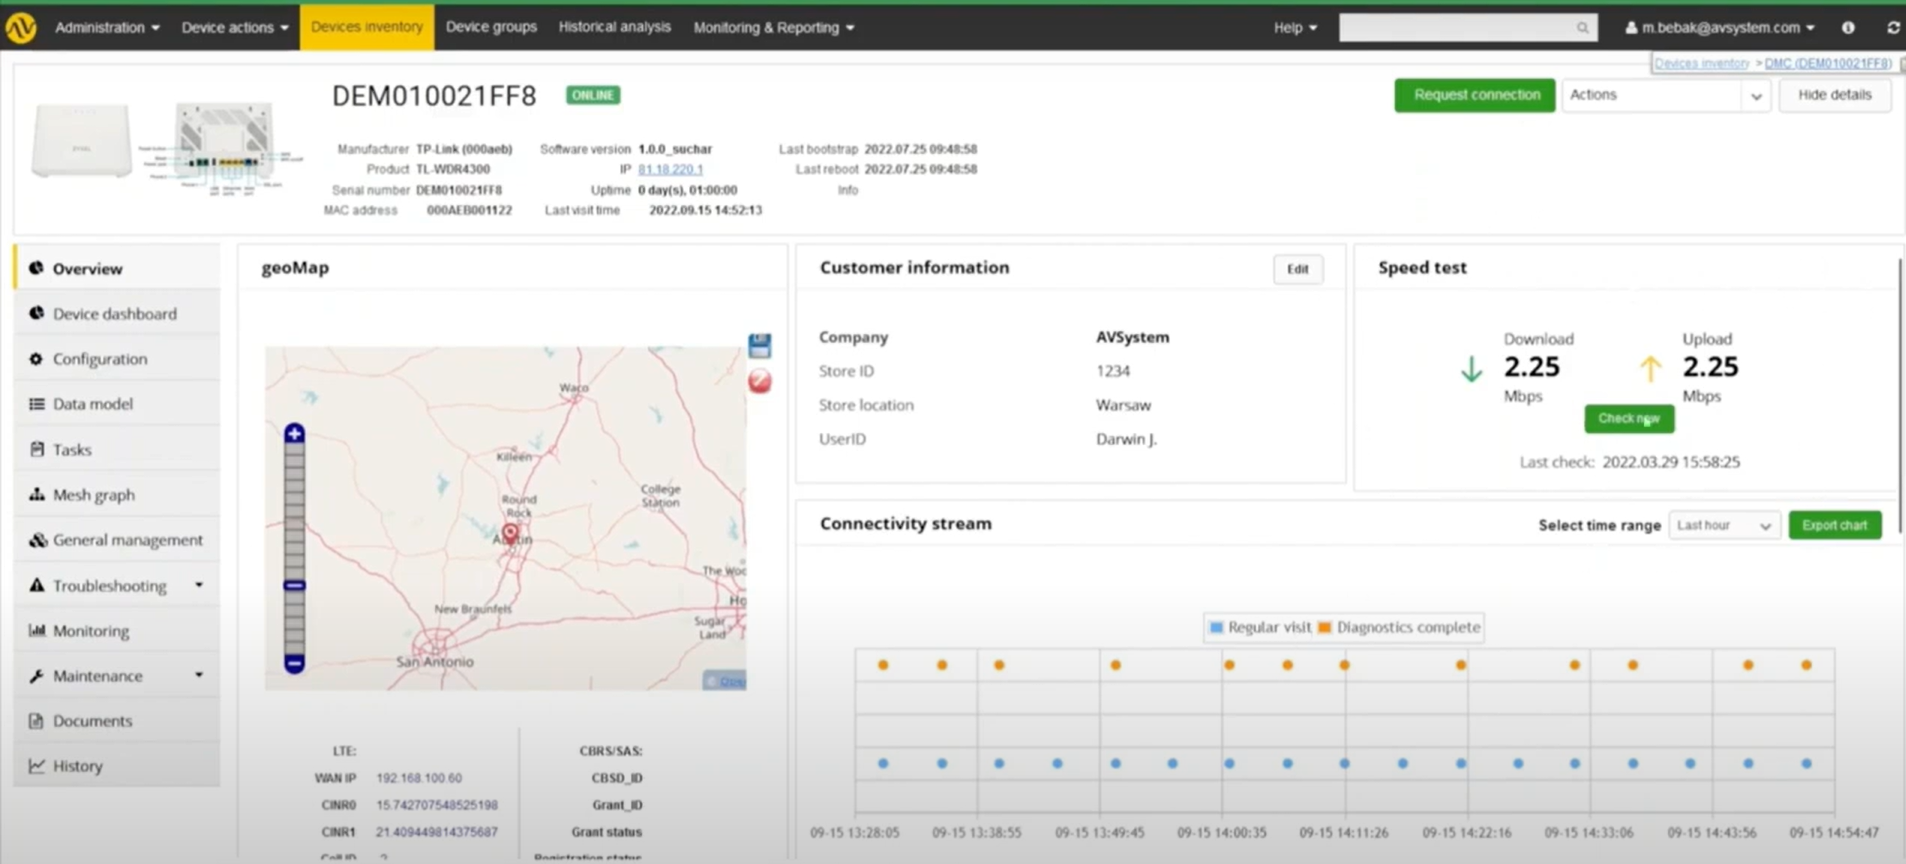Viewport: 1906px width, 864px height.
Task: Click the search magnifier icon
Action: coord(1582,28)
